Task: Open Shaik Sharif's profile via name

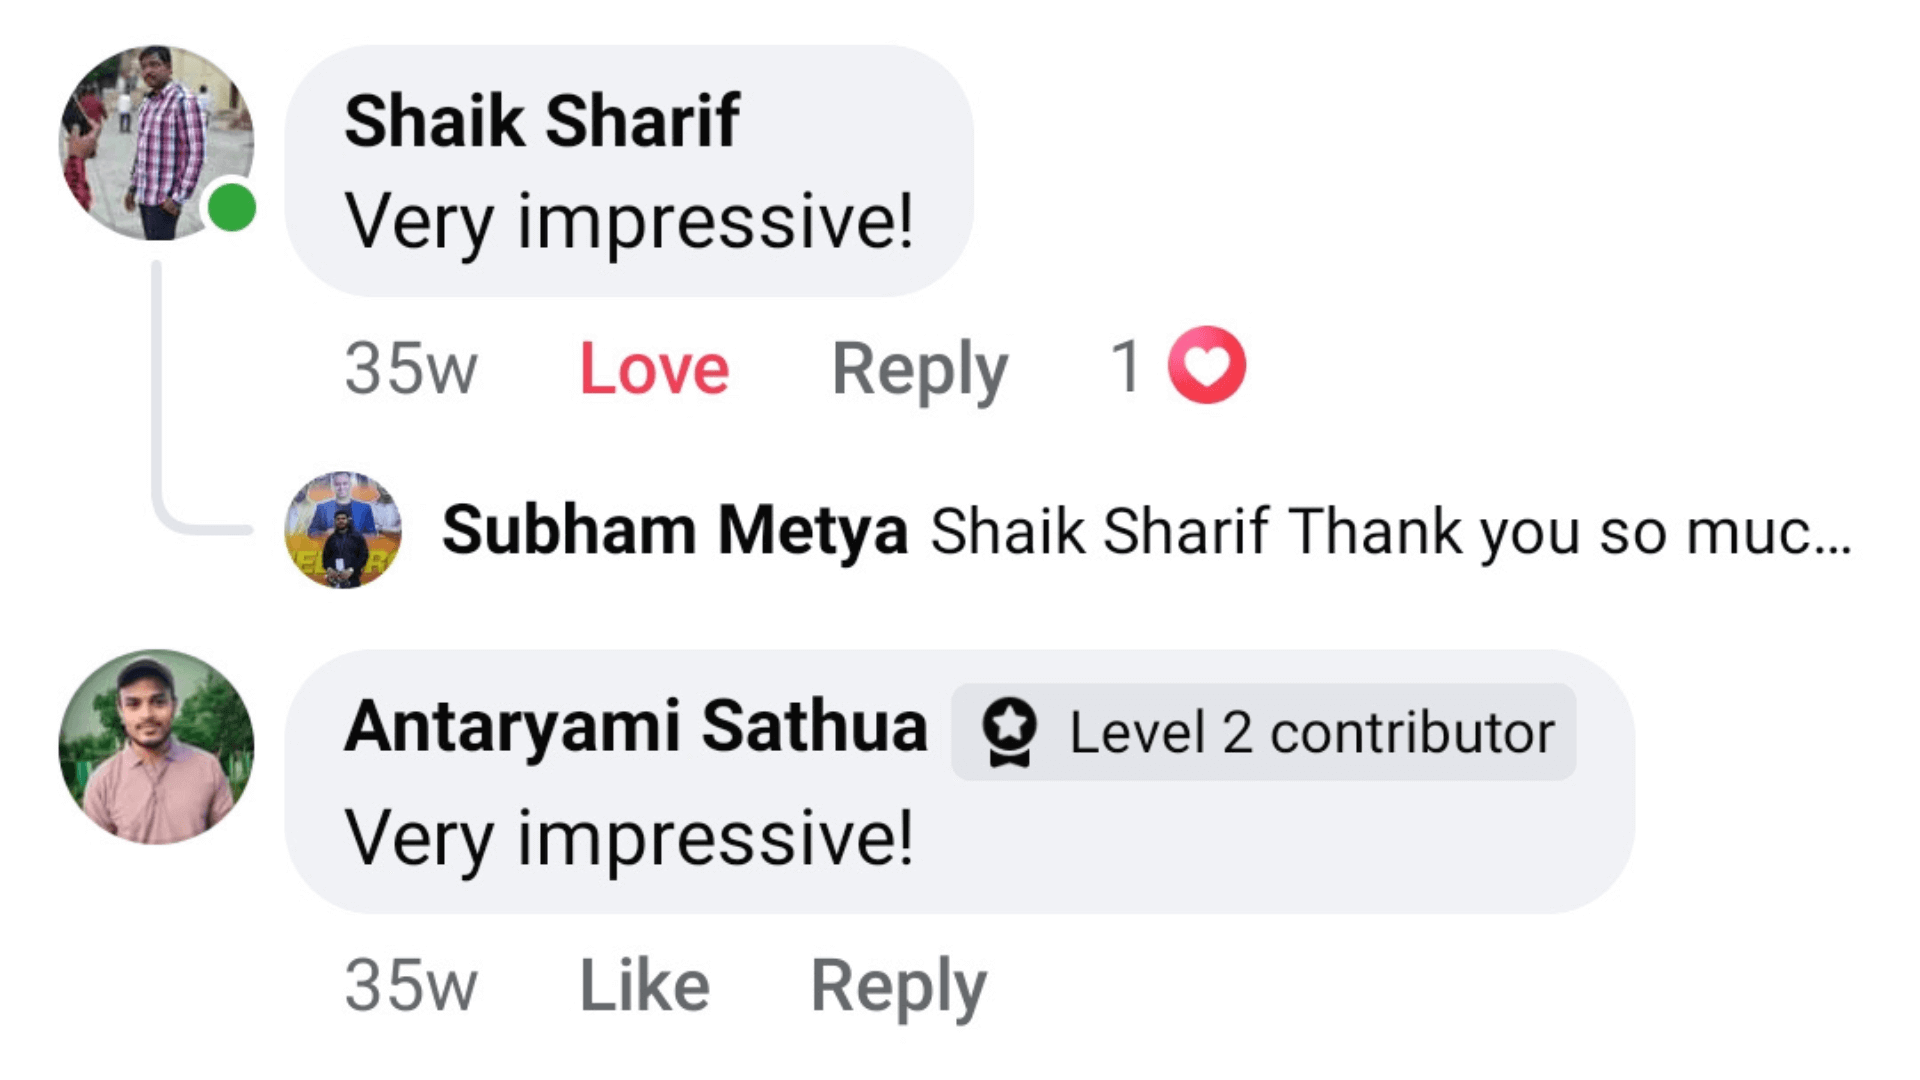Action: coord(541,121)
